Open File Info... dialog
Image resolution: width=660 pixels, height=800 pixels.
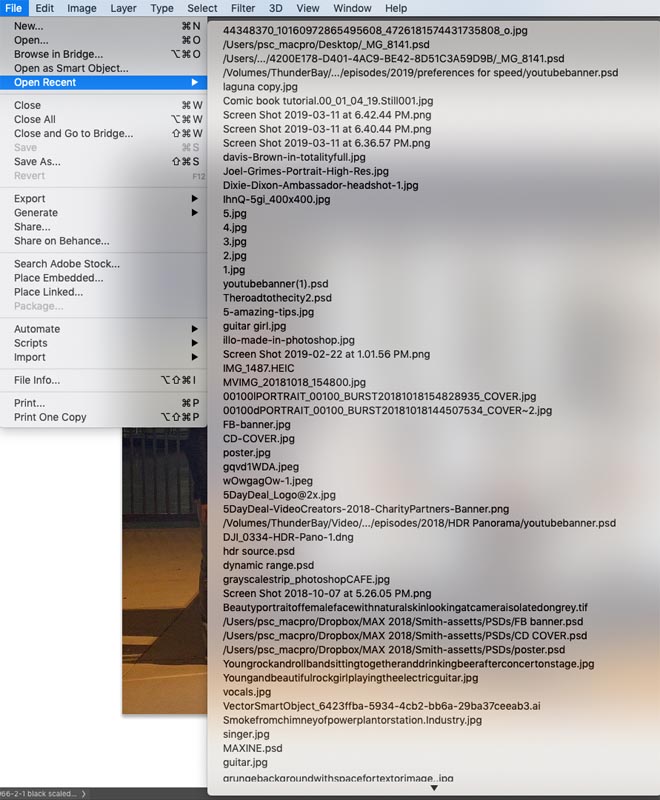coord(104,380)
